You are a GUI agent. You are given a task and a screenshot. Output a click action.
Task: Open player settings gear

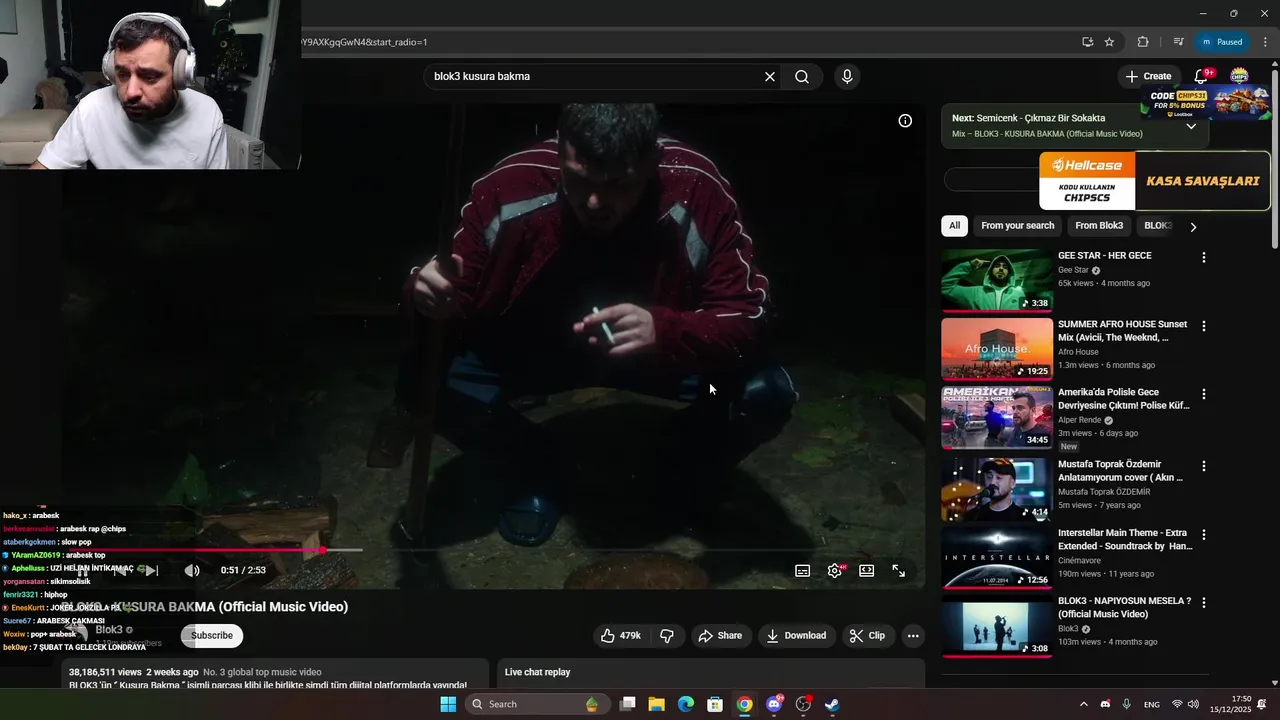pyautogui.click(x=835, y=570)
